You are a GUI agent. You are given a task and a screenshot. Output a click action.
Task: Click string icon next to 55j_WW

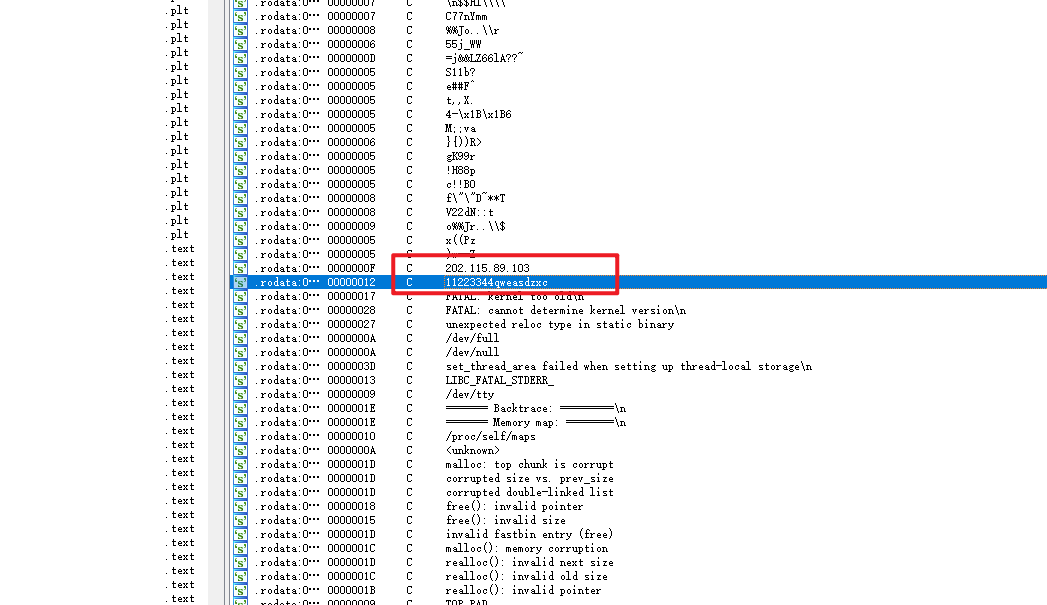pos(240,44)
